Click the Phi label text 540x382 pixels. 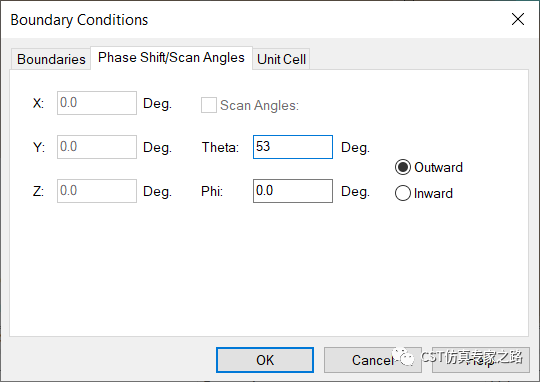212,191
